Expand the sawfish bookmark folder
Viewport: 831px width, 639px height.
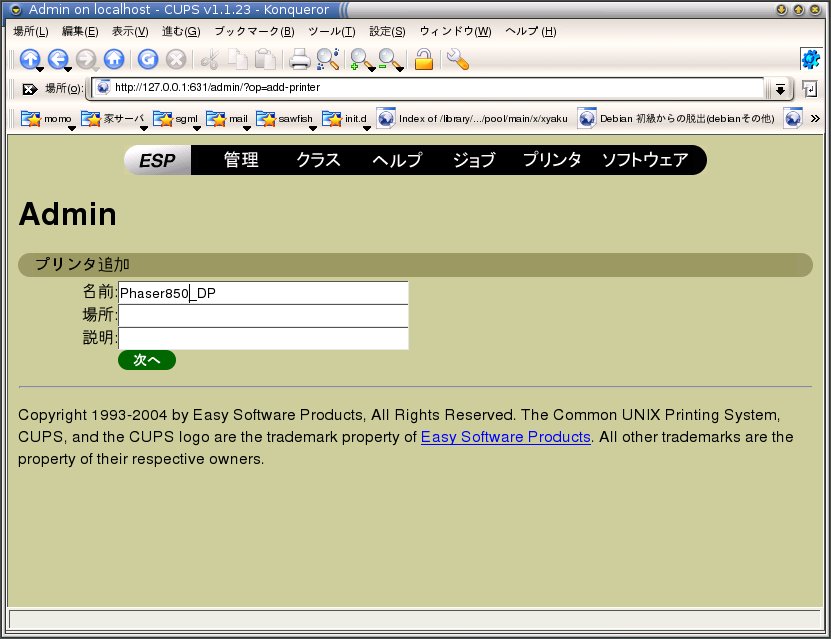coord(284,119)
